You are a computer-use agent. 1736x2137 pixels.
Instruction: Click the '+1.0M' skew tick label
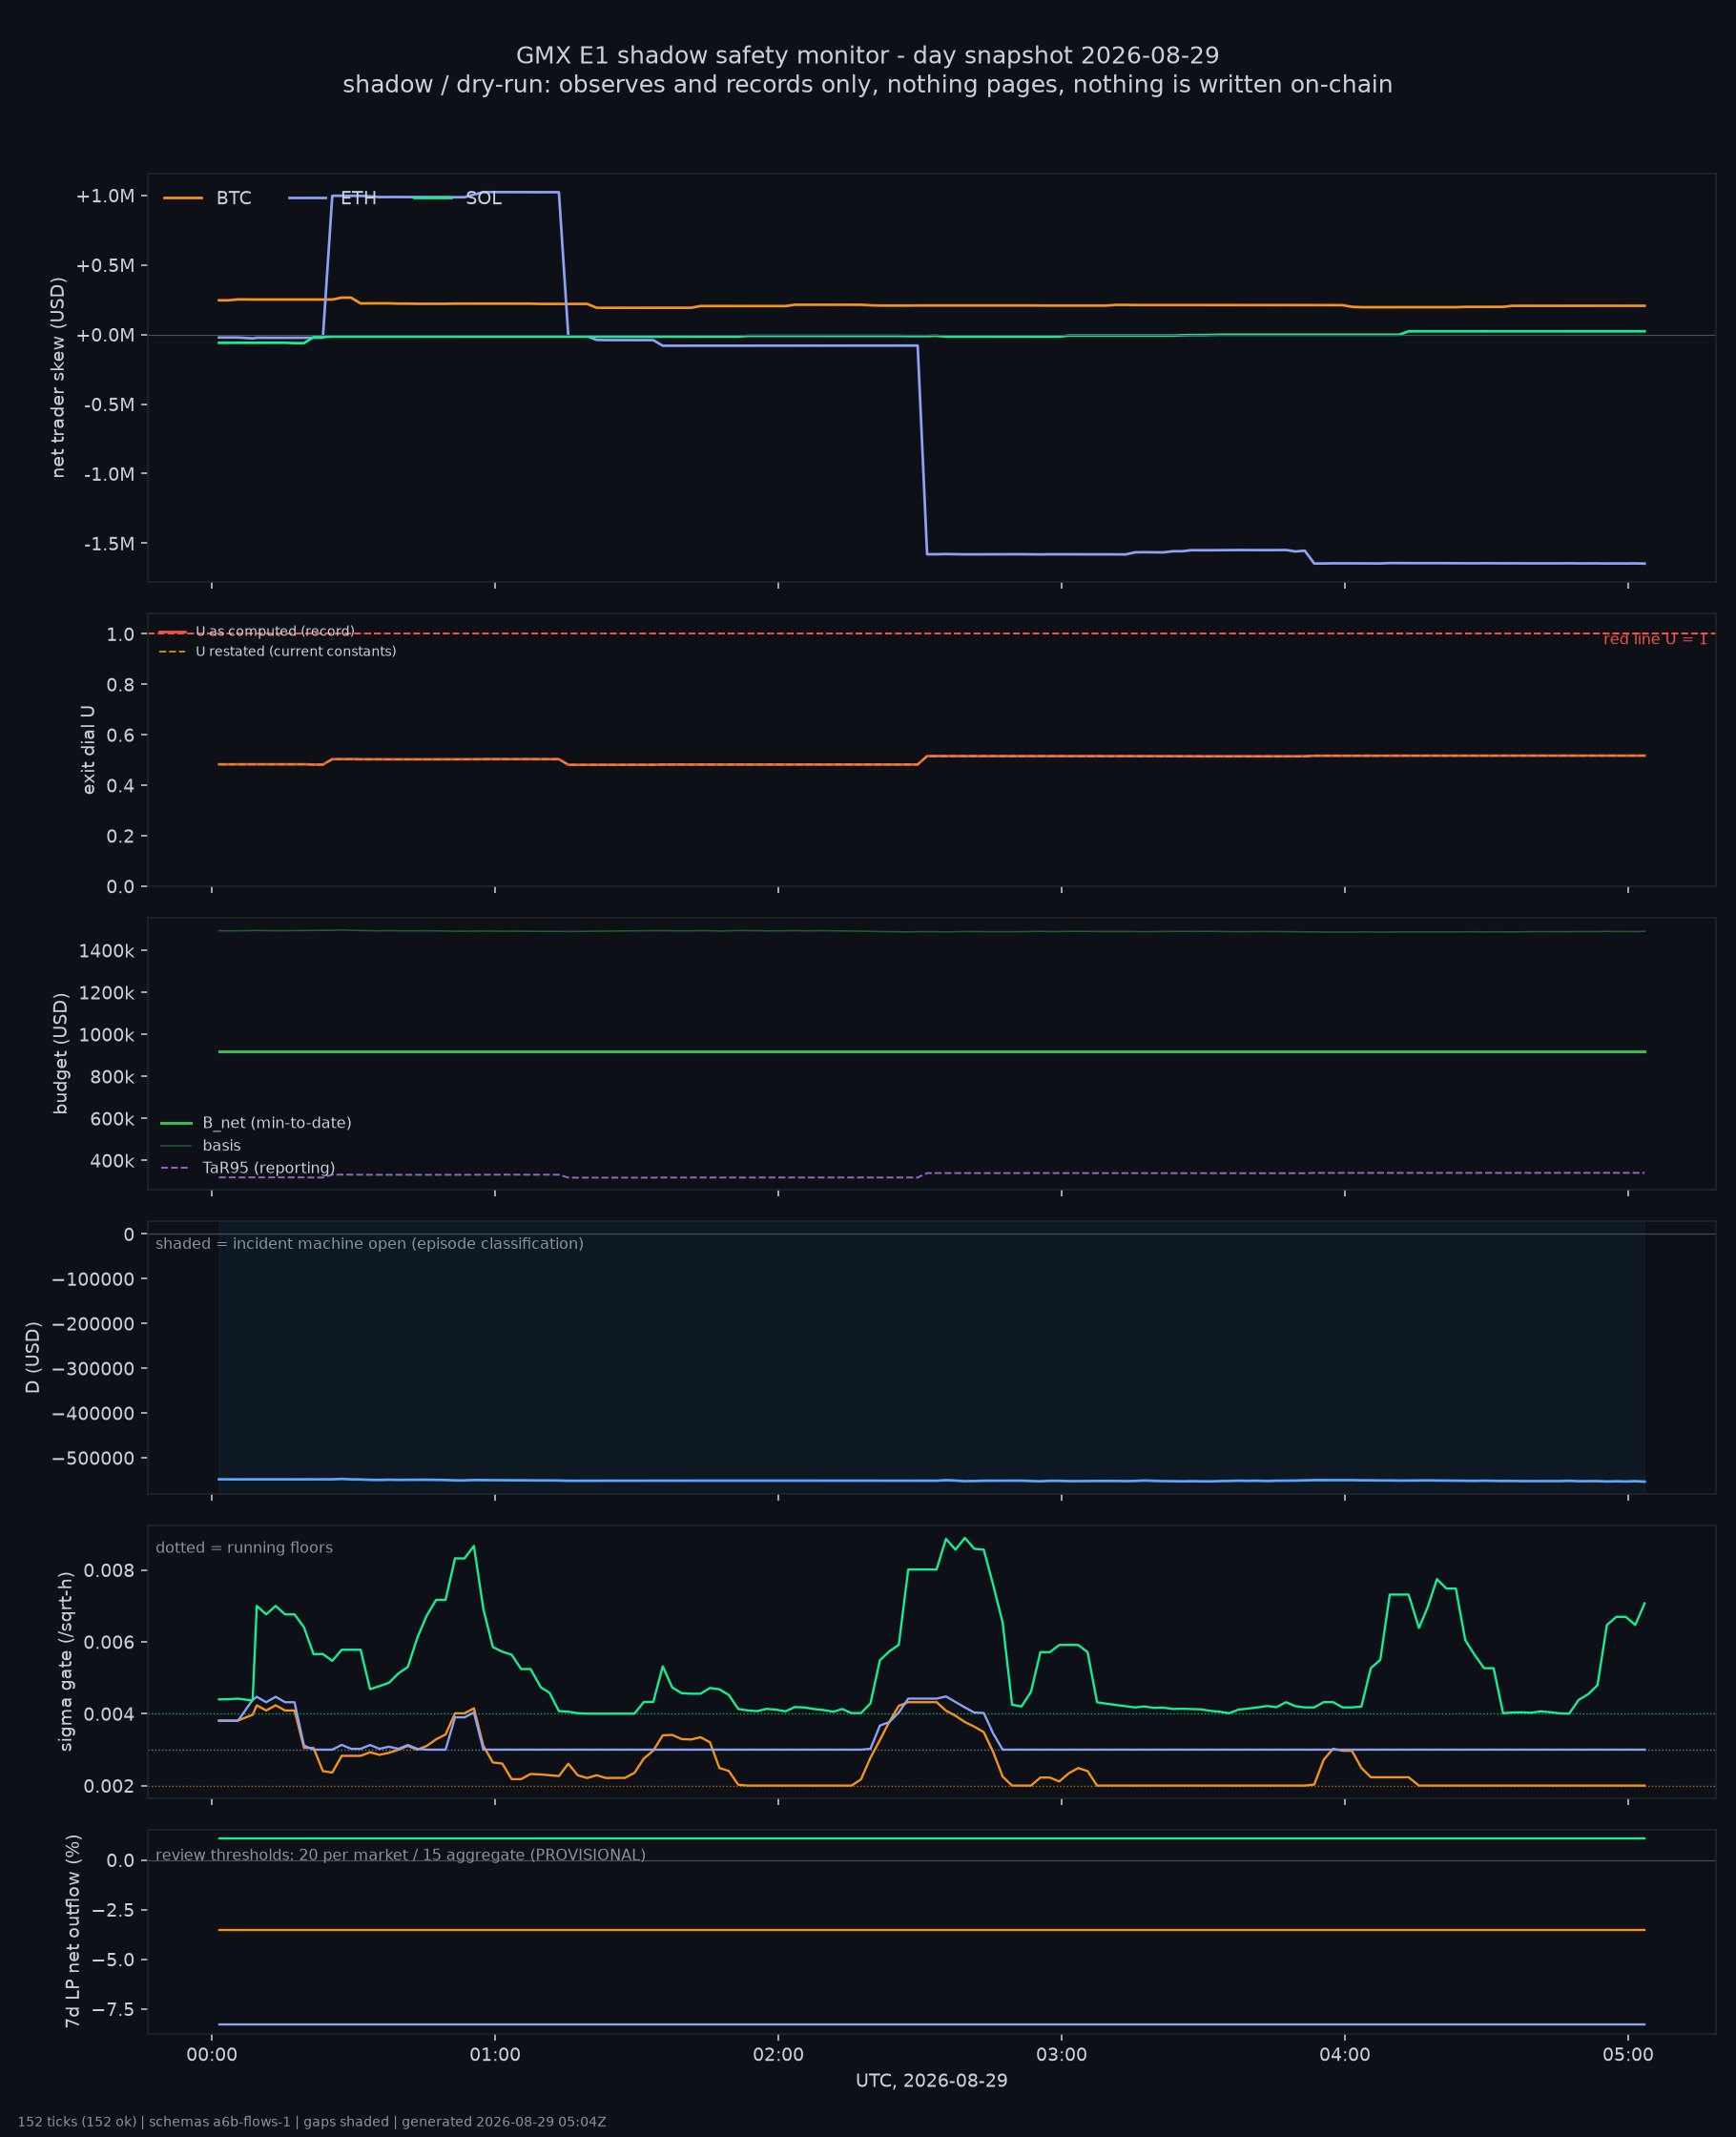pos(105,196)
